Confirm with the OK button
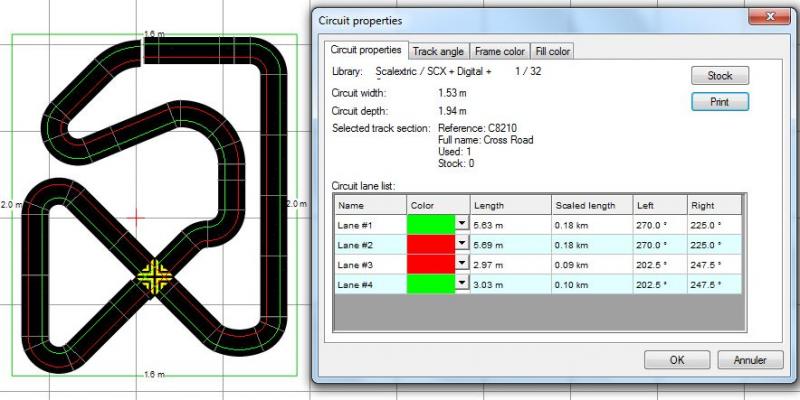The height and width of the screenshot is (400, 800). click(677, 359)
